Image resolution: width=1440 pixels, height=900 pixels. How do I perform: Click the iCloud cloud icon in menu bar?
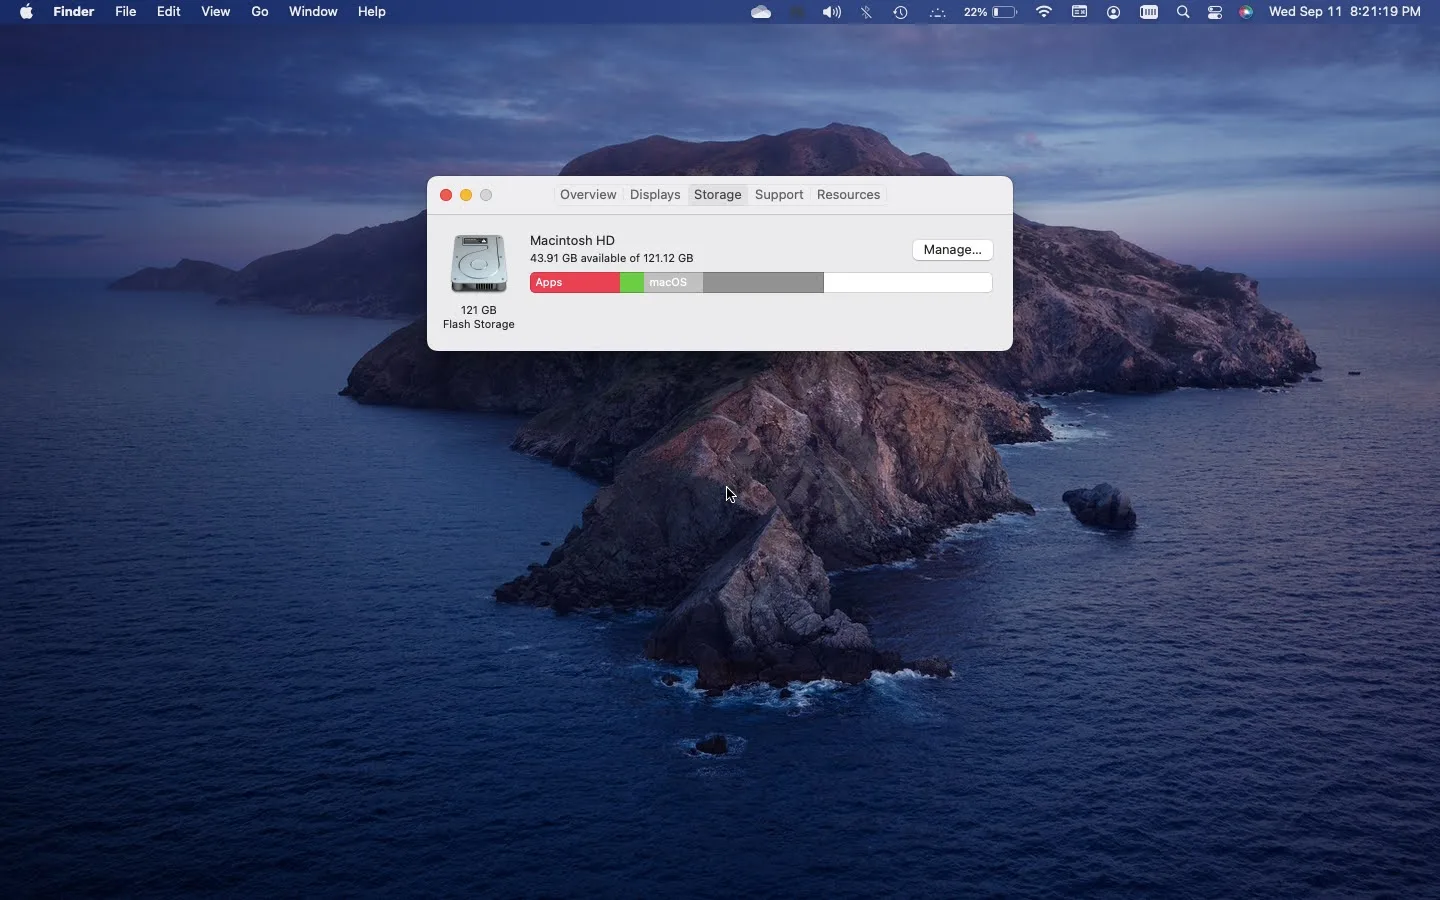(x=763, y=12)
